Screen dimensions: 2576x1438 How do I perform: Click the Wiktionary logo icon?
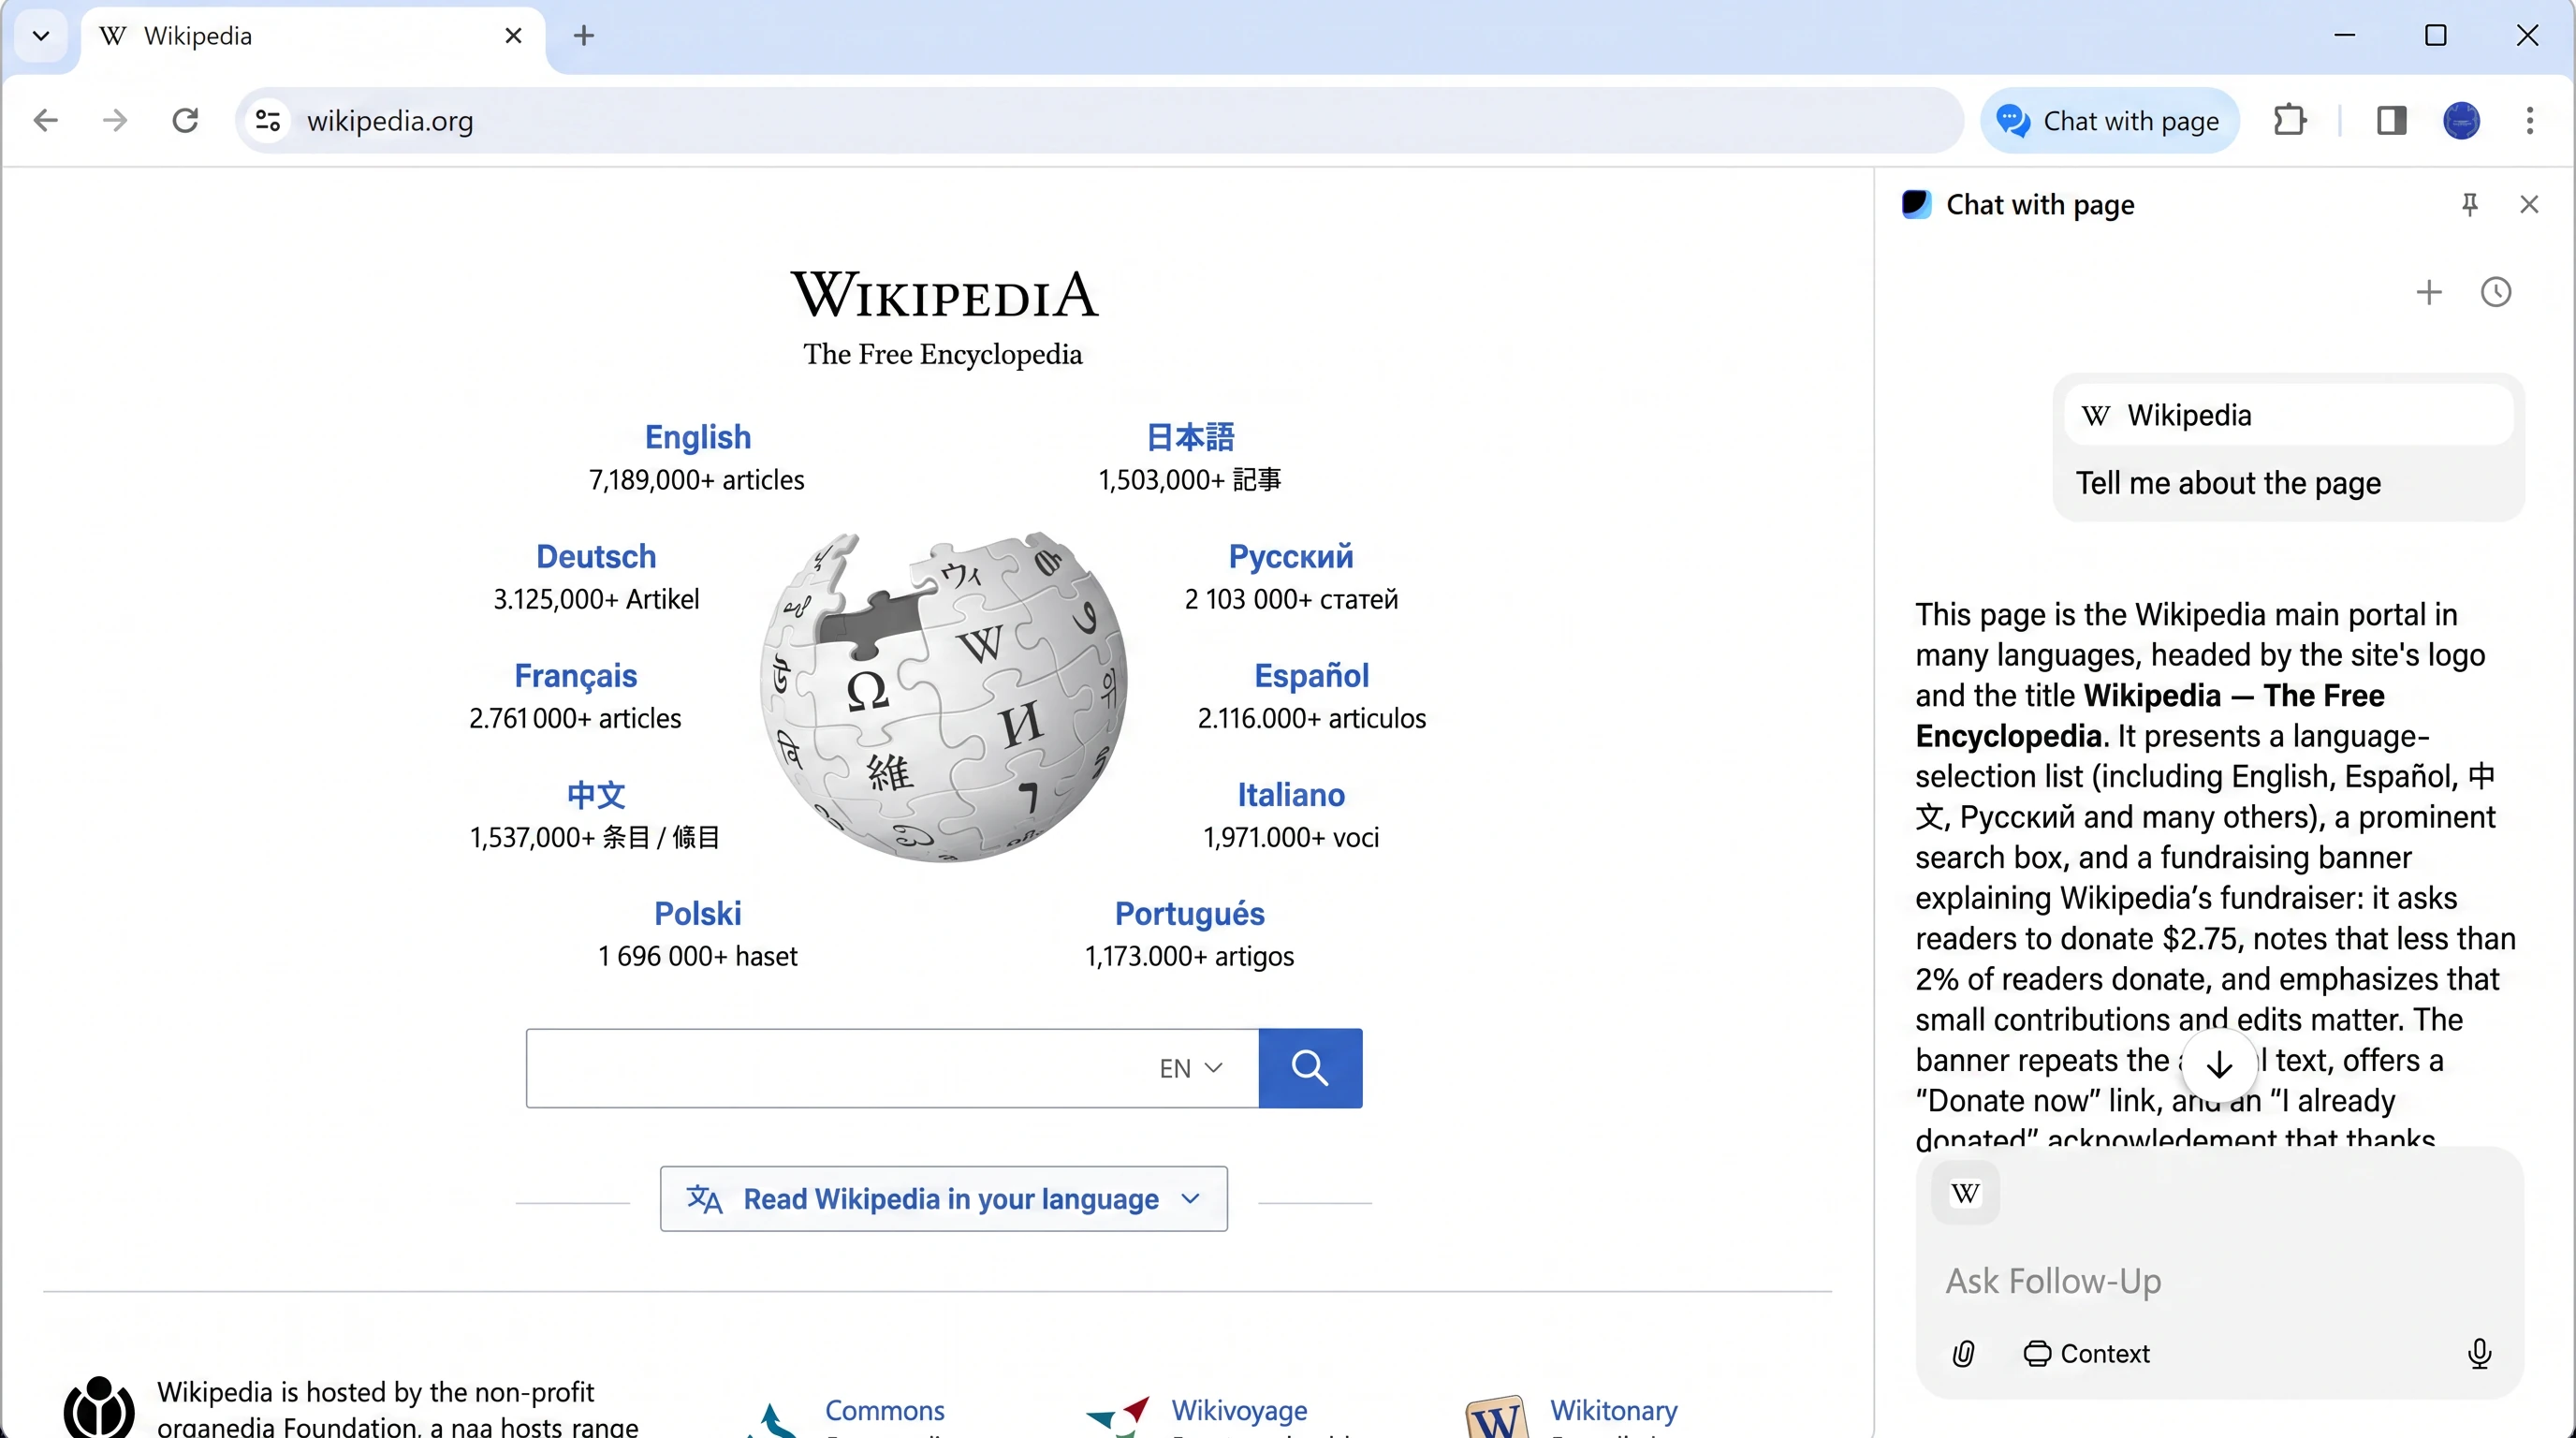pos(1496,1417)
